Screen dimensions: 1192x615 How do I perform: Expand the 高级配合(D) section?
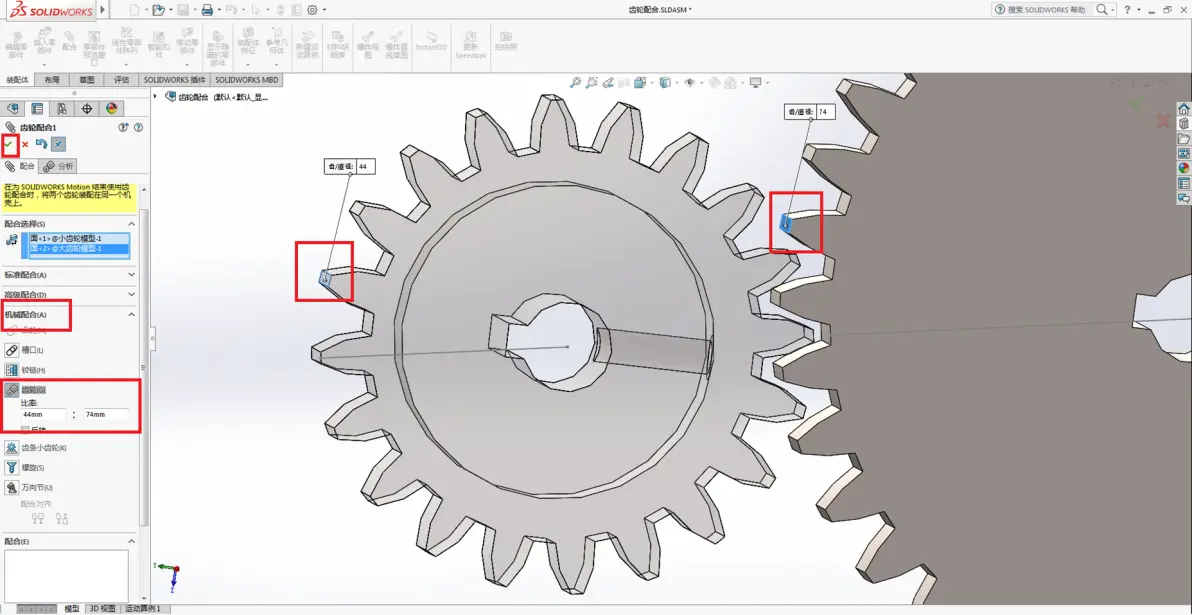pyautogui.click(x=132, y=294)
